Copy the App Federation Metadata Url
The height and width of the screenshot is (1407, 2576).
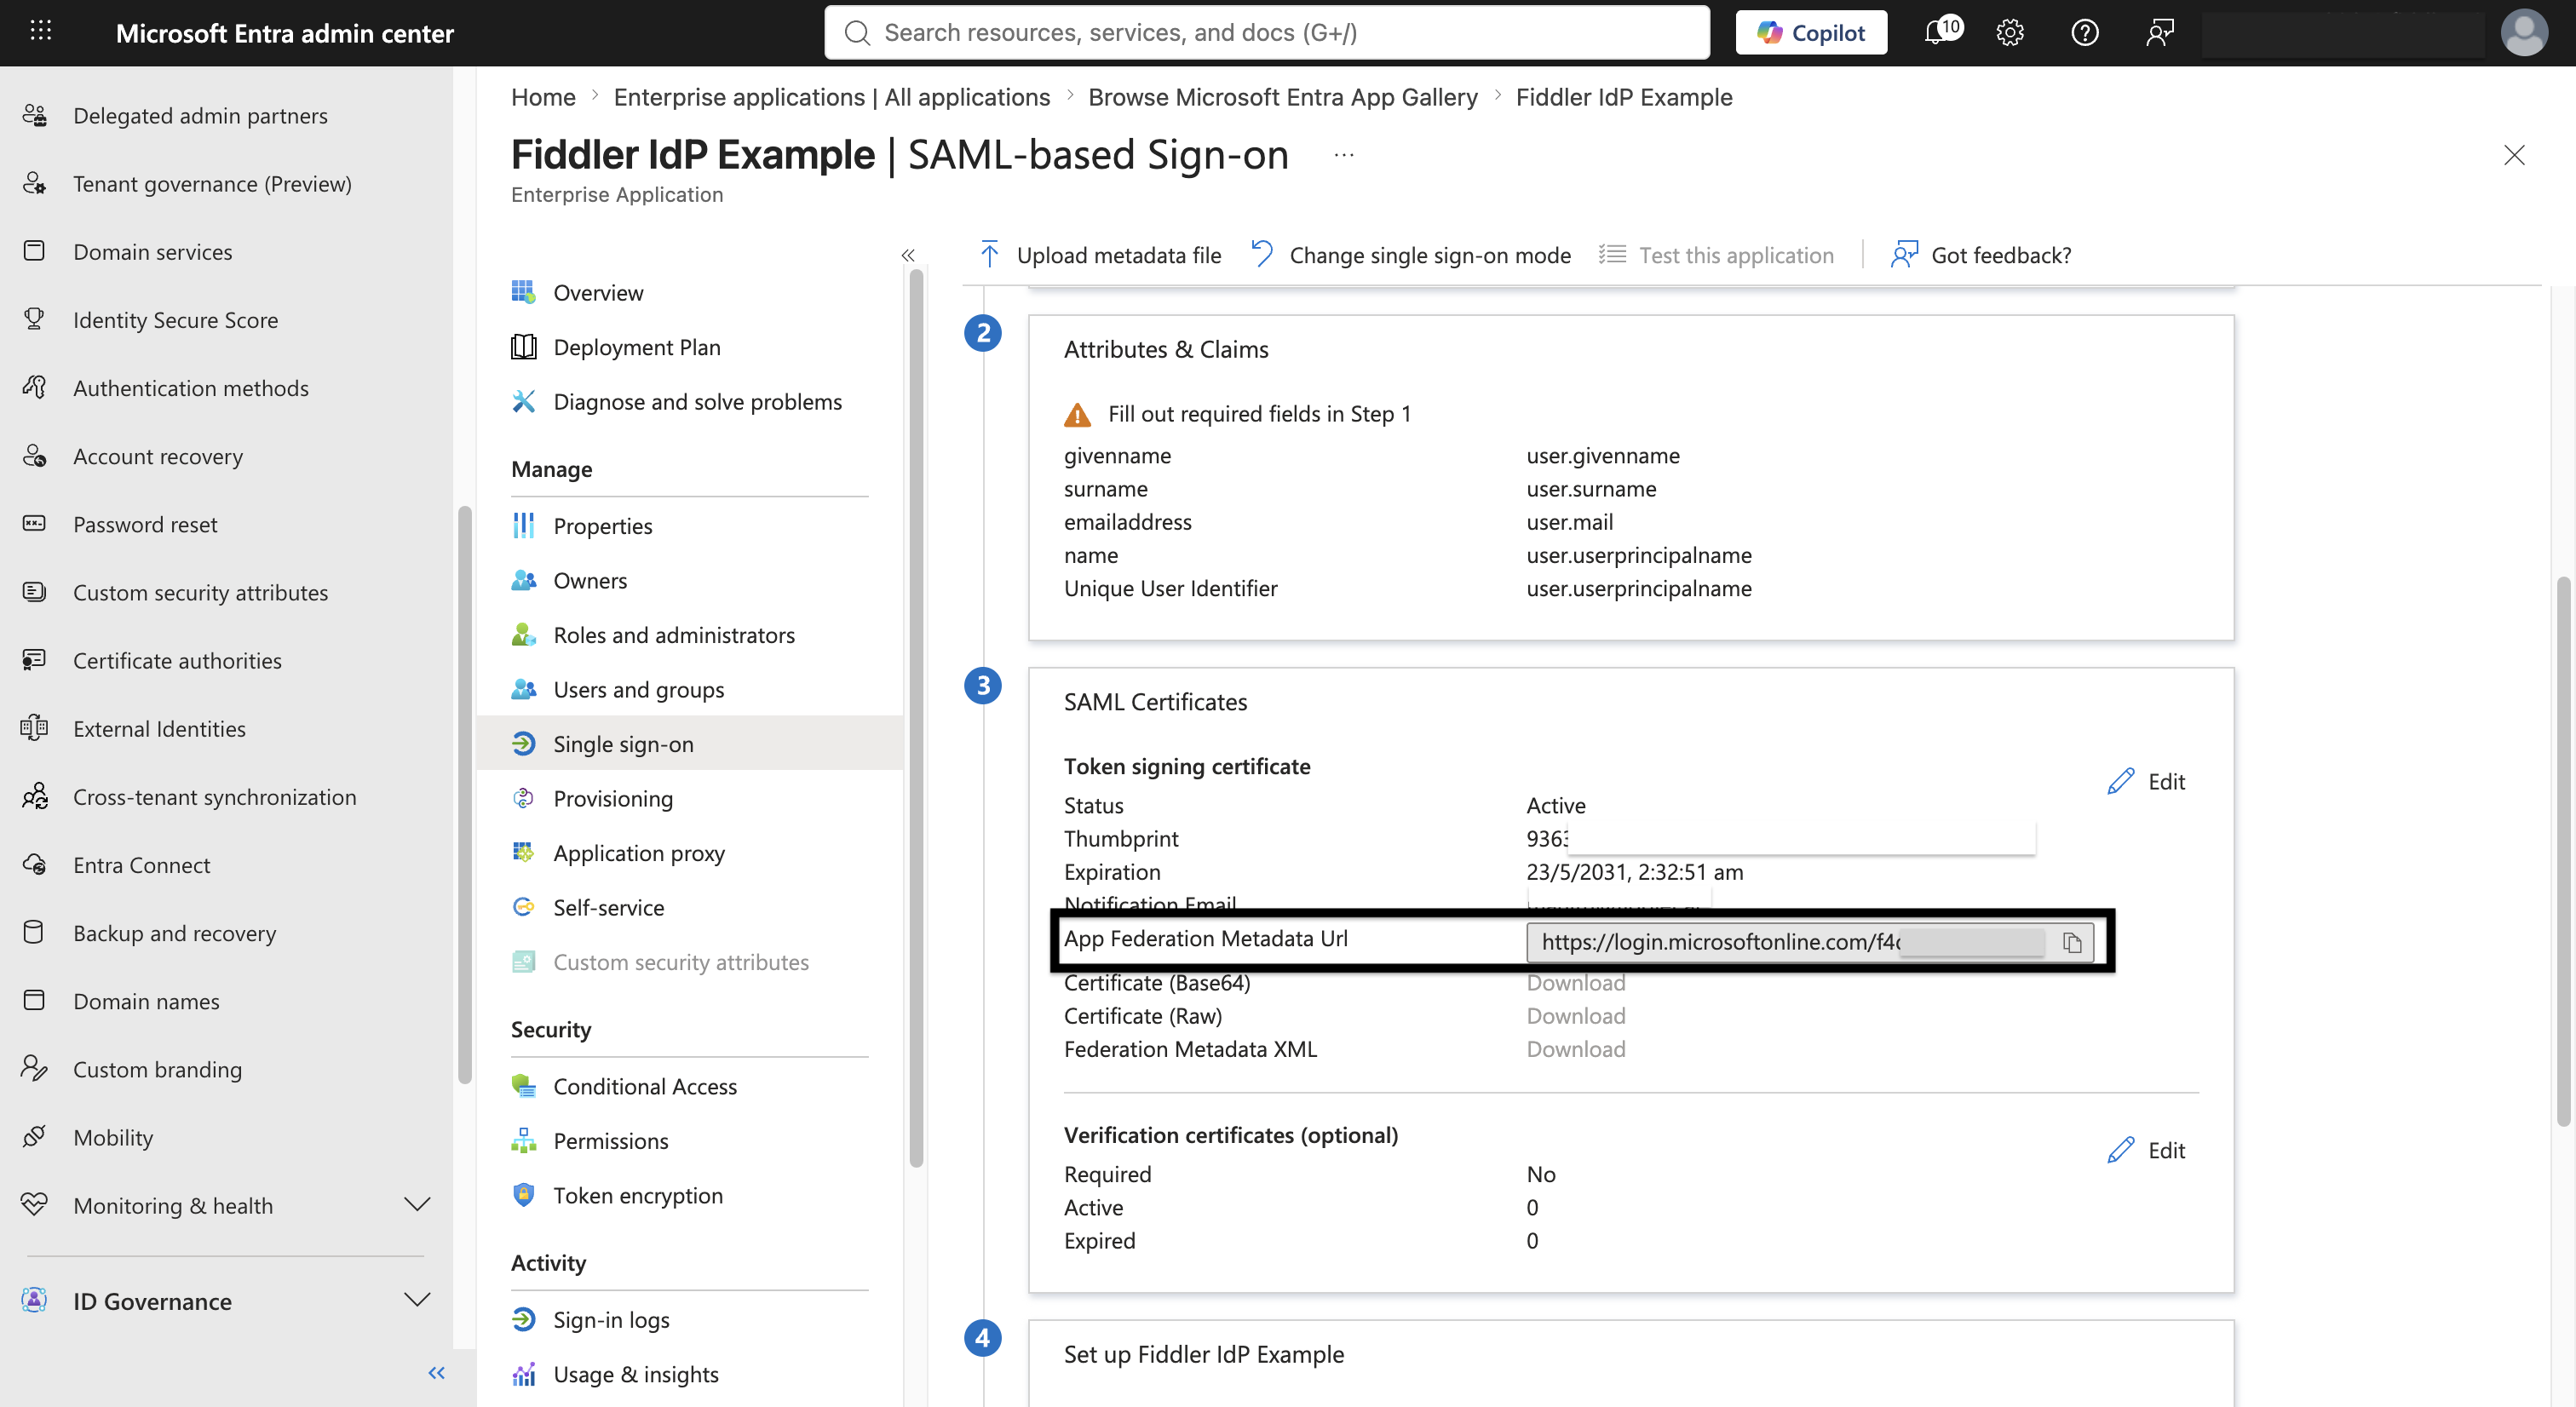tap(2072, 943)
